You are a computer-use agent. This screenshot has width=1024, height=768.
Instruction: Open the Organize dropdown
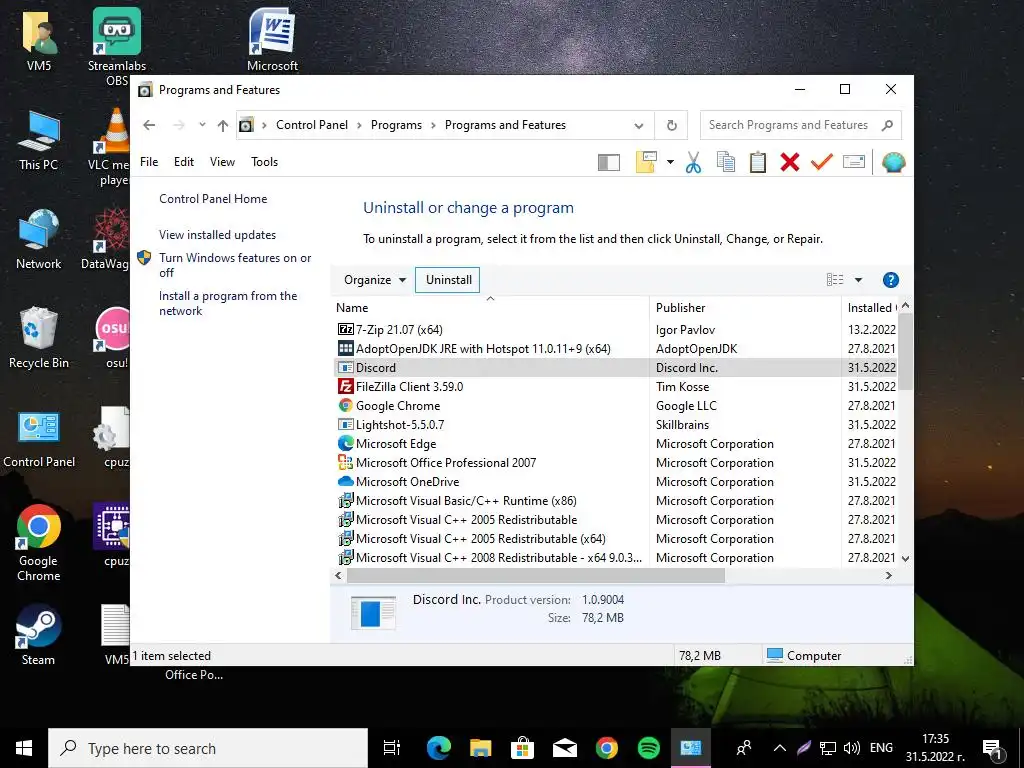375,280
